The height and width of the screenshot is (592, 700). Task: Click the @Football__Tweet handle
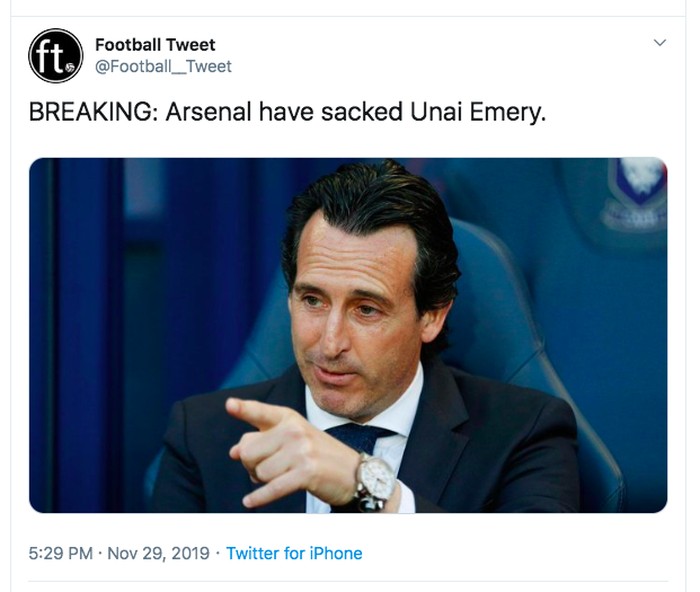[x=163, y=66]
